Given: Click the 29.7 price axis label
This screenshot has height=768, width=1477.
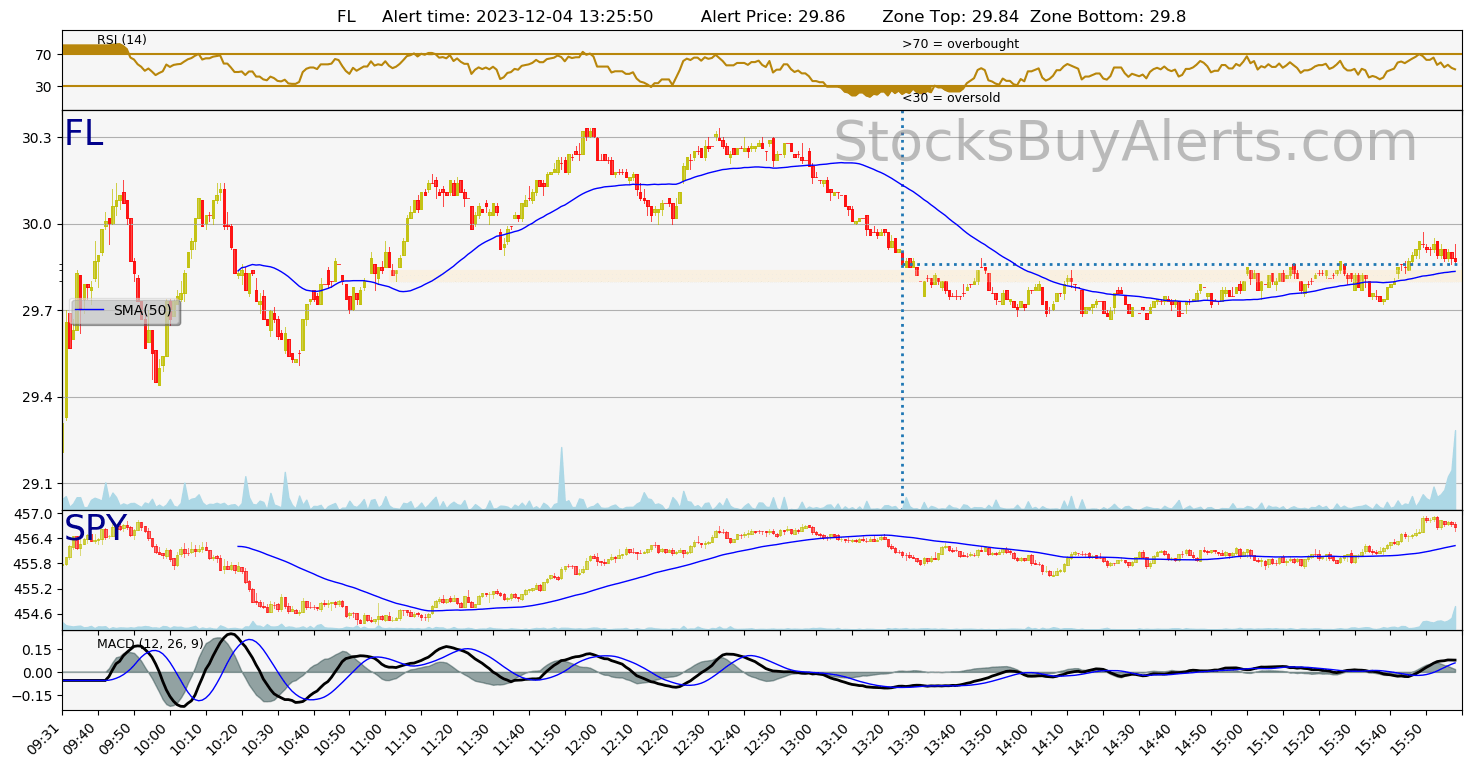Looking at the screenshot, I should pos(38,311).
